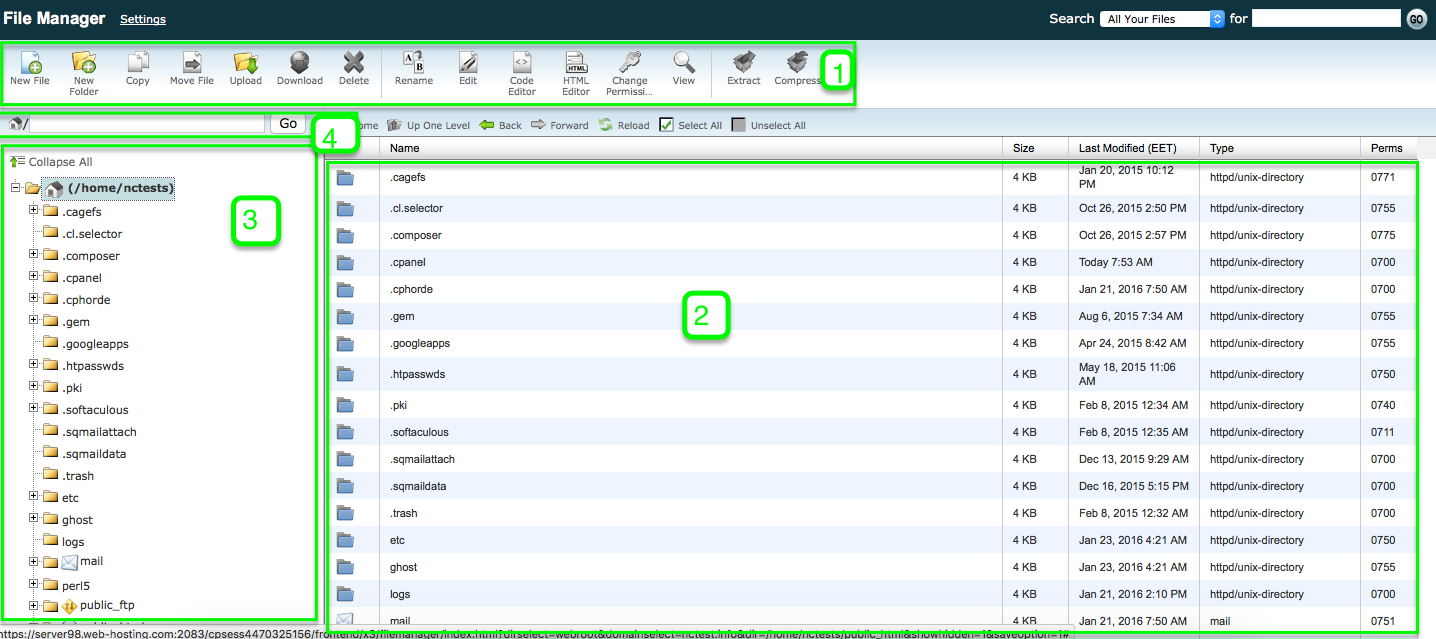Select the Copy toolbar icon
1436x639 pixels.
138,63
